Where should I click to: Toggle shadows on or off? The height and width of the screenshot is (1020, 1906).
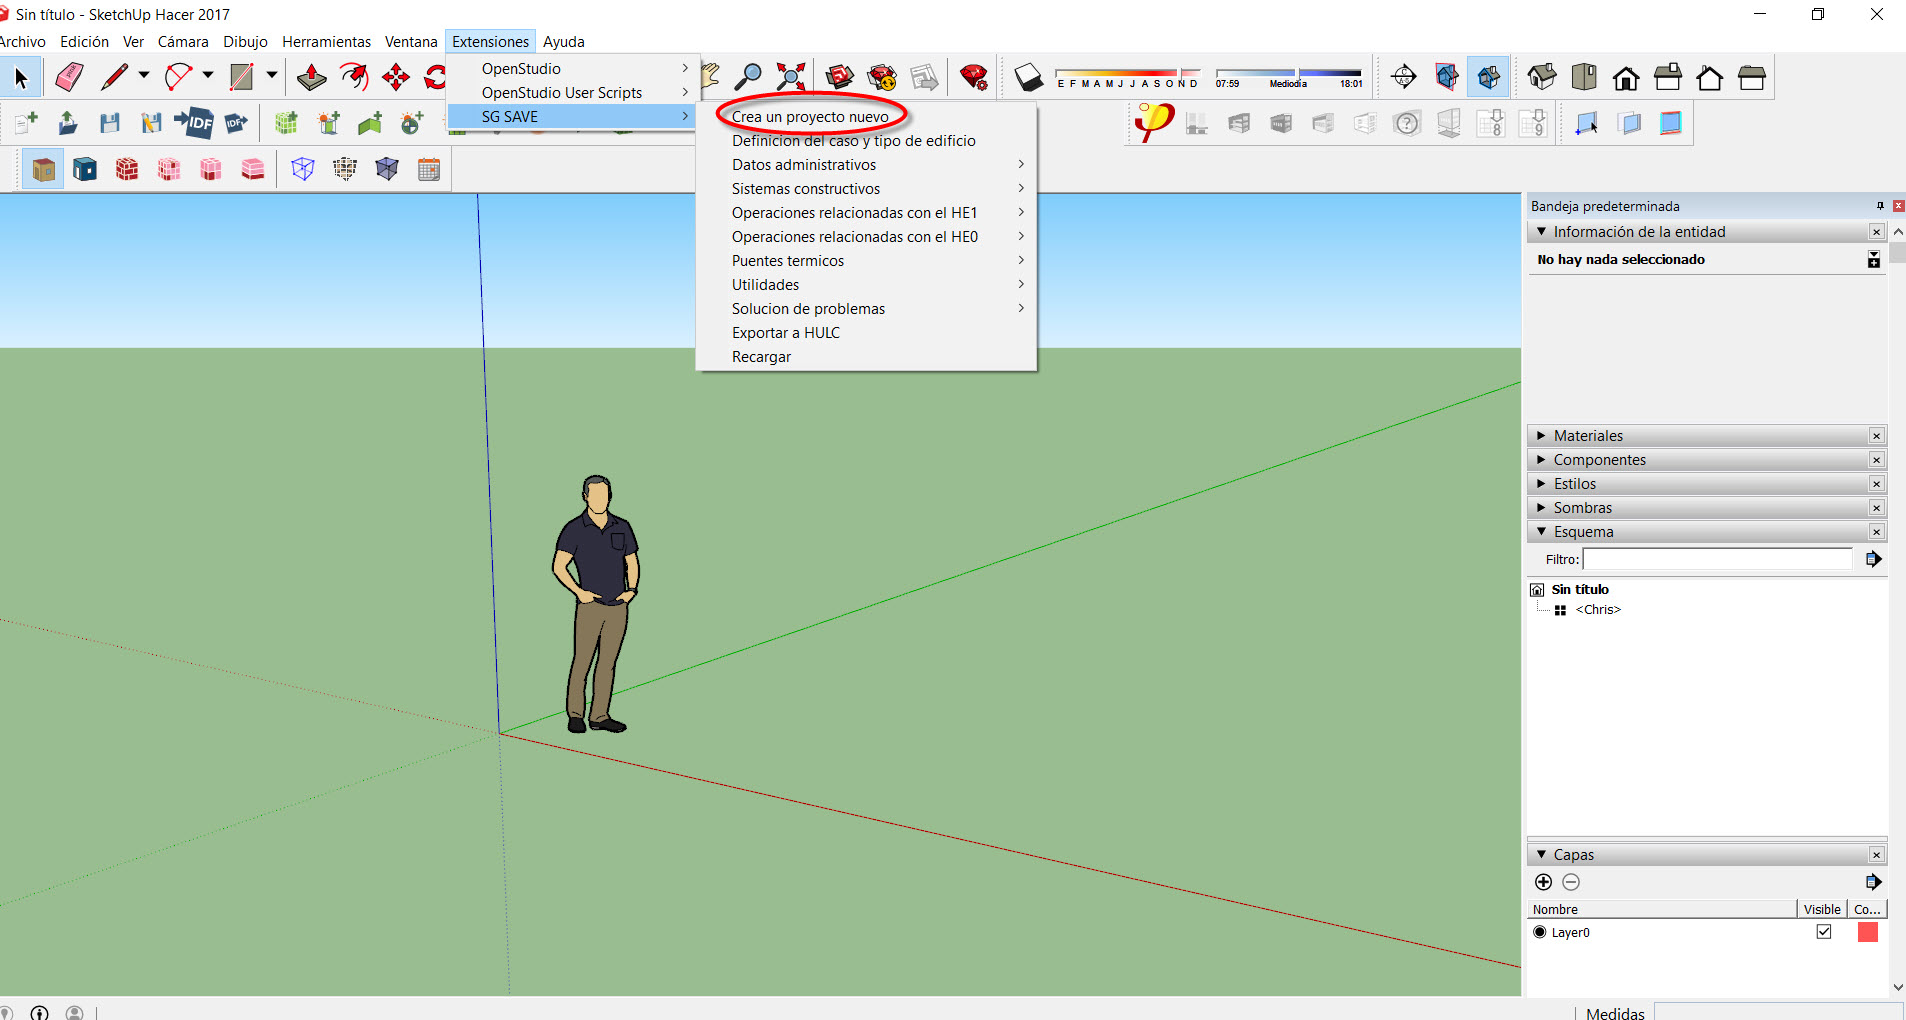coord(1027,77)
